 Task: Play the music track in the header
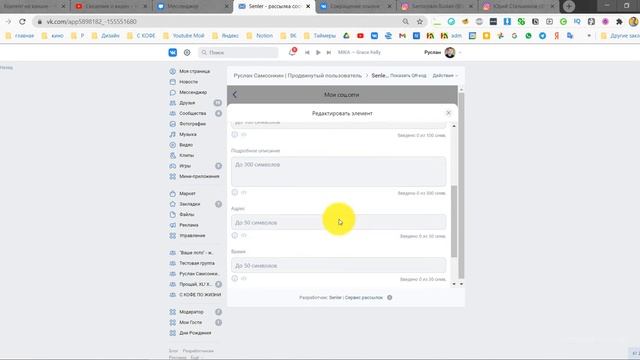[x=318, y=52]
